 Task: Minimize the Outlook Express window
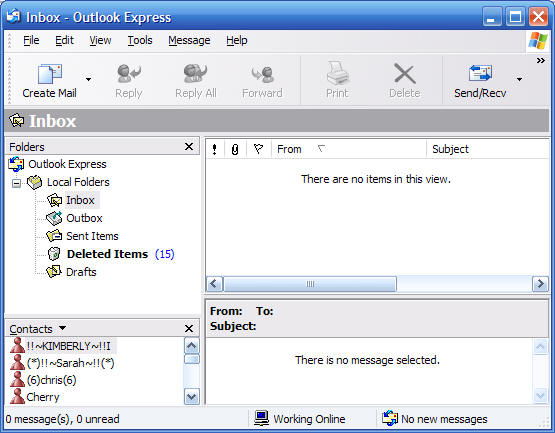click(x=492, y=16)
